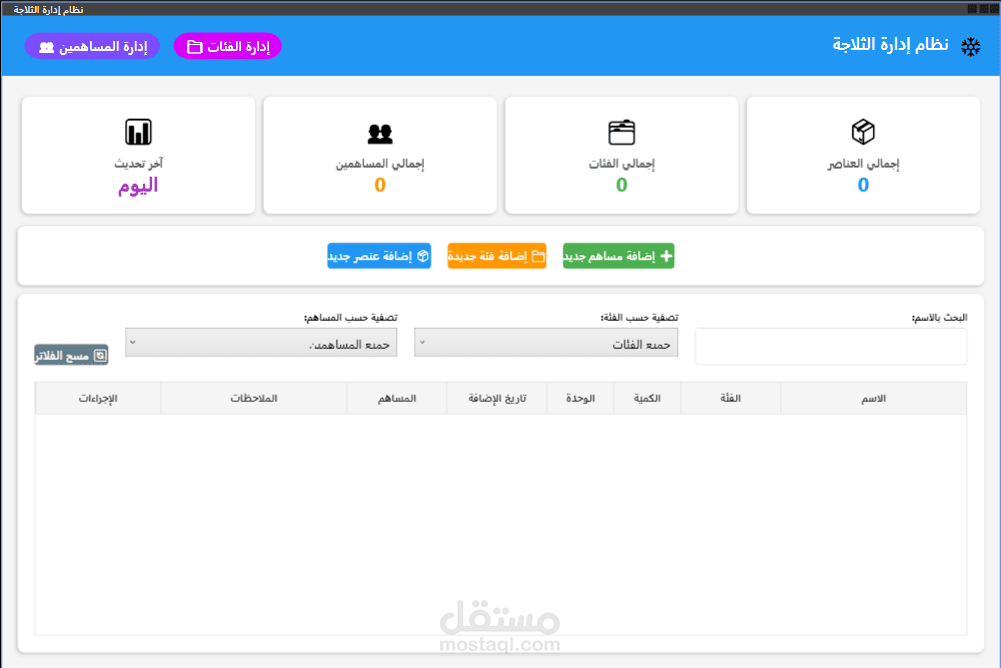Screen dimensions: 1001x668
Task: Click إضافة عنصر جديد blue button
Action: click(379, 256)
